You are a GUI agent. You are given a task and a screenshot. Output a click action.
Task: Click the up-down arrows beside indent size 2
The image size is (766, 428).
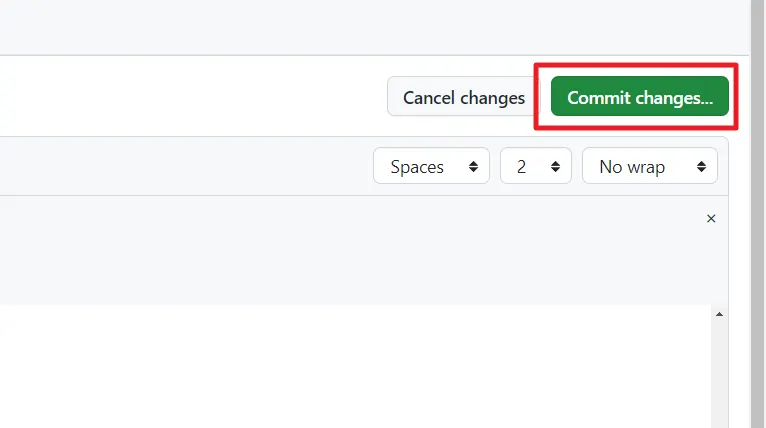pyautogui.click(x=556, y=167)
